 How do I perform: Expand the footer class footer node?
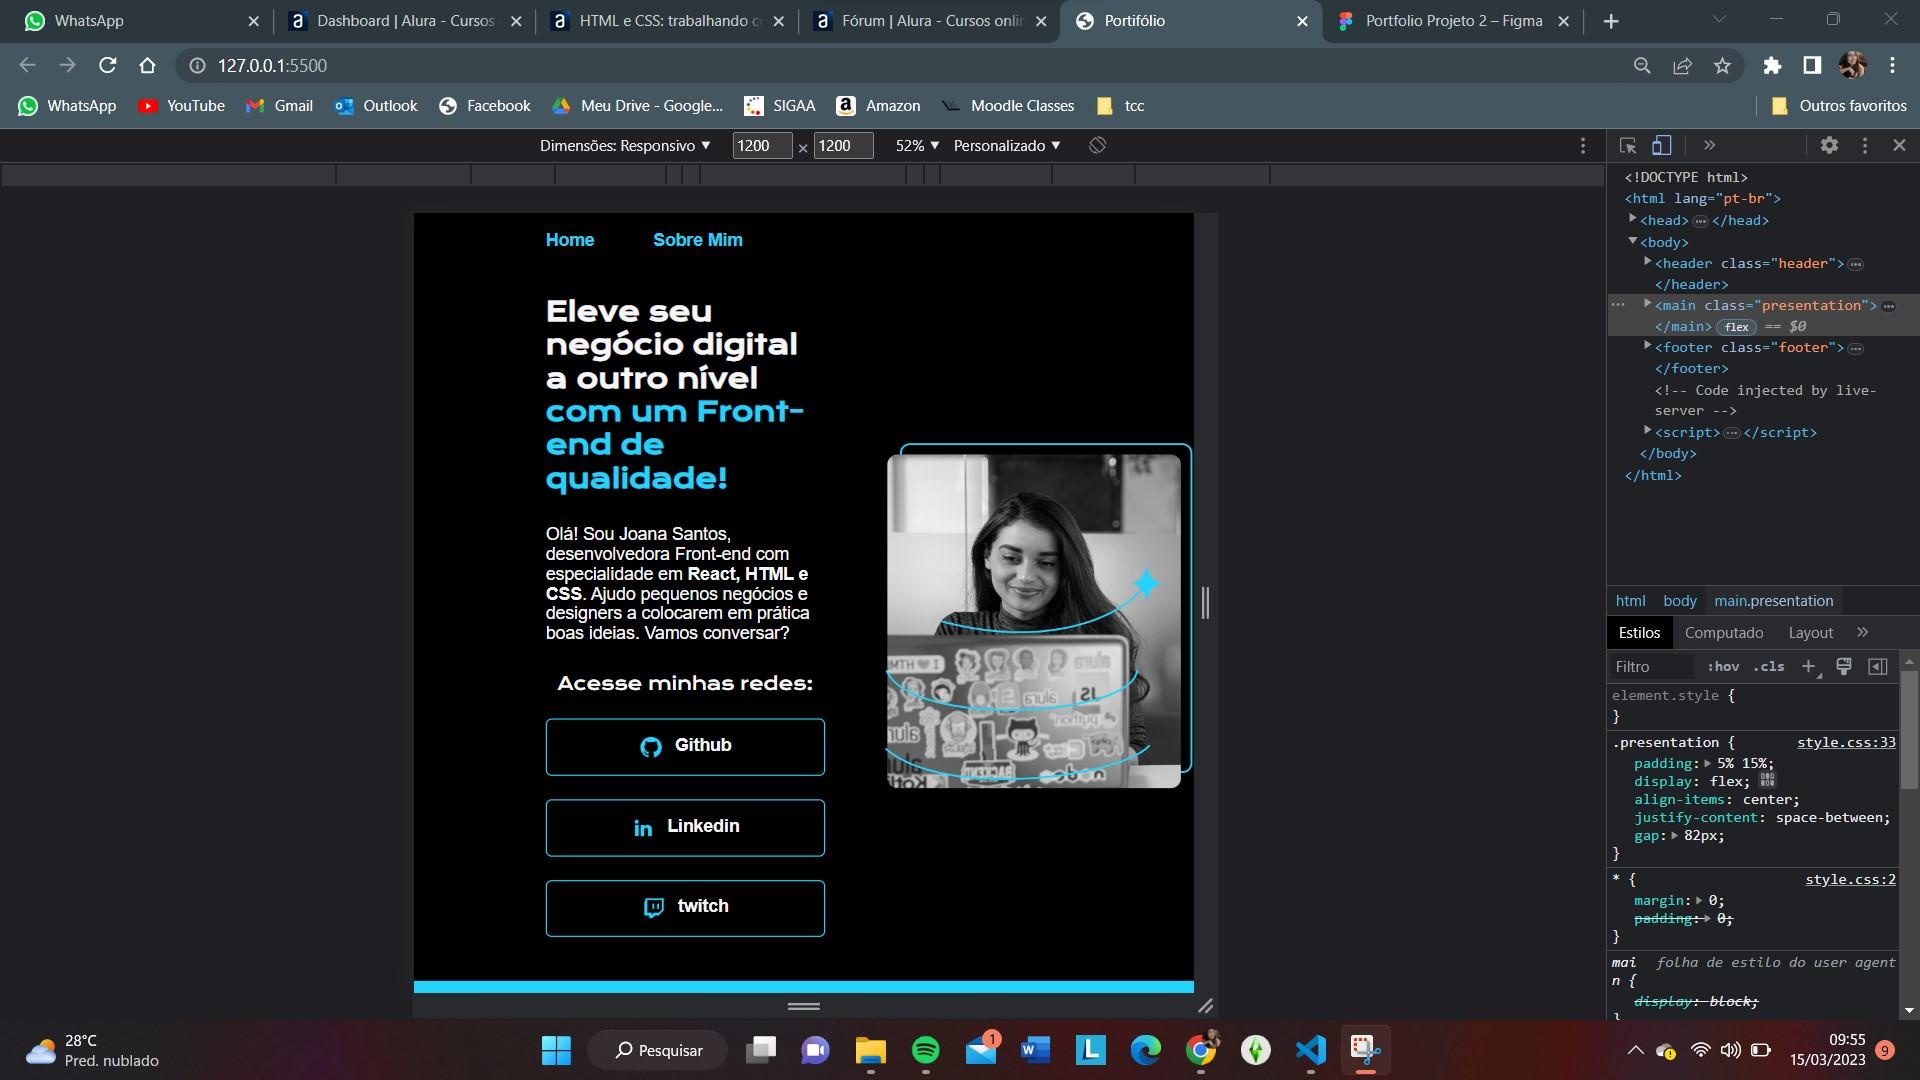click(x=1647, y=346)
